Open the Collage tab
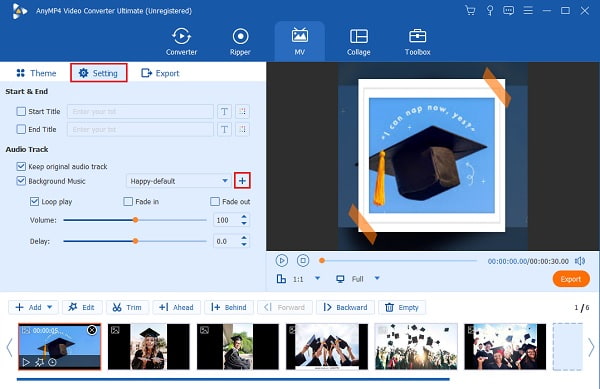The width and height of the screenshot is (600, 389). tap(359, 42)
